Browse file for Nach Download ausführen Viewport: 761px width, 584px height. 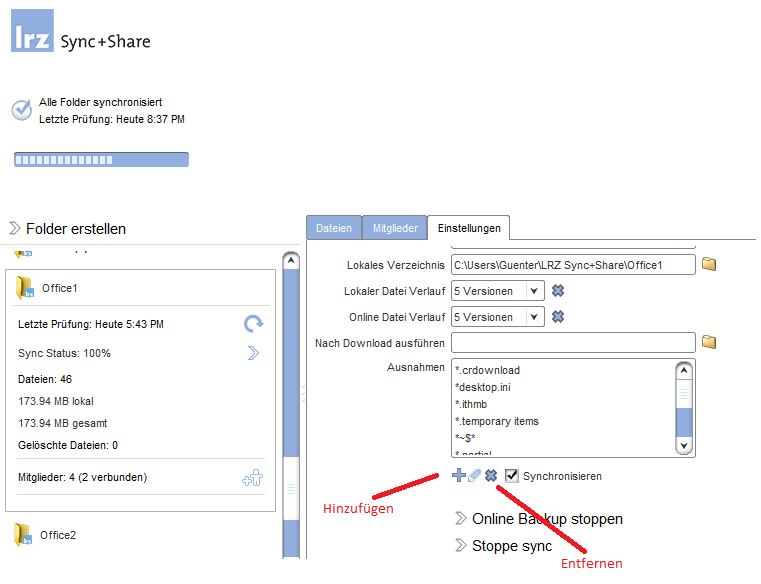pyautogui.click(x=709, y=342)
